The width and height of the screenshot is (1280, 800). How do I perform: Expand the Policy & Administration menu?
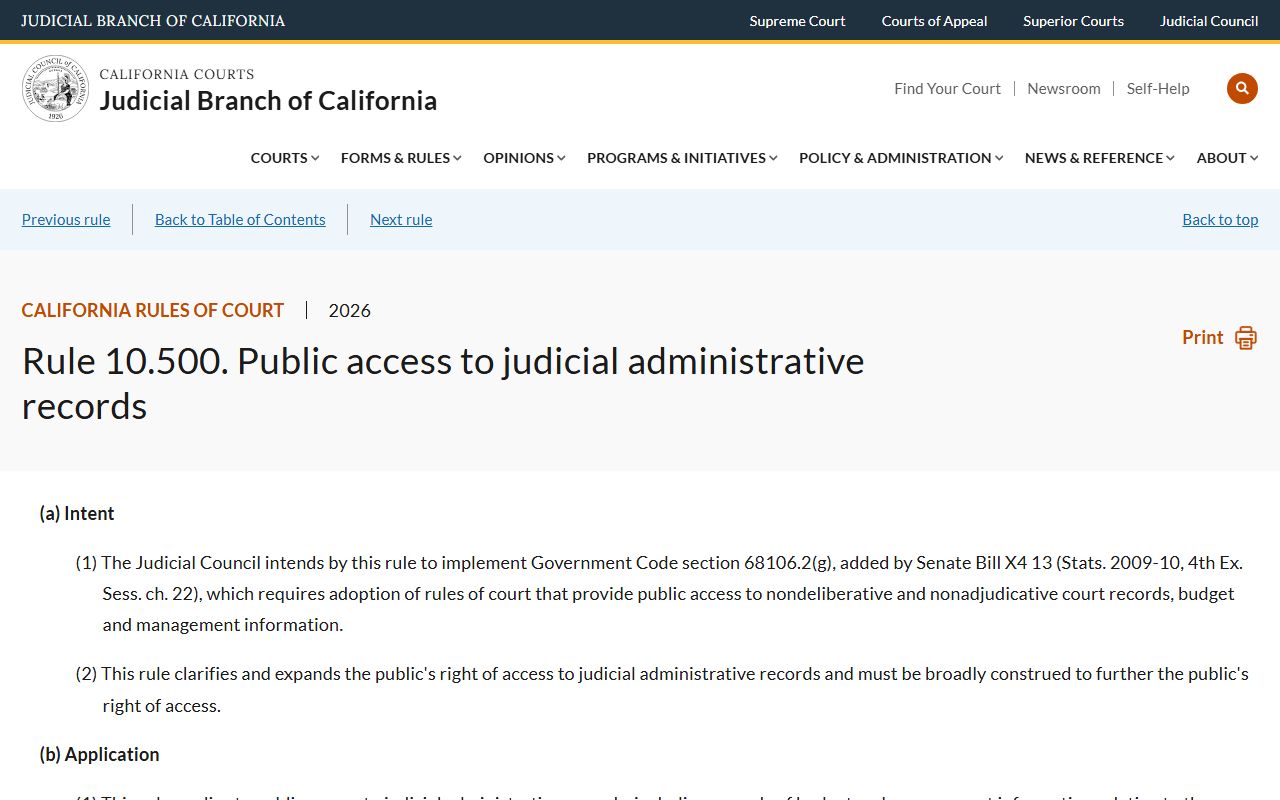pos(901,158)
